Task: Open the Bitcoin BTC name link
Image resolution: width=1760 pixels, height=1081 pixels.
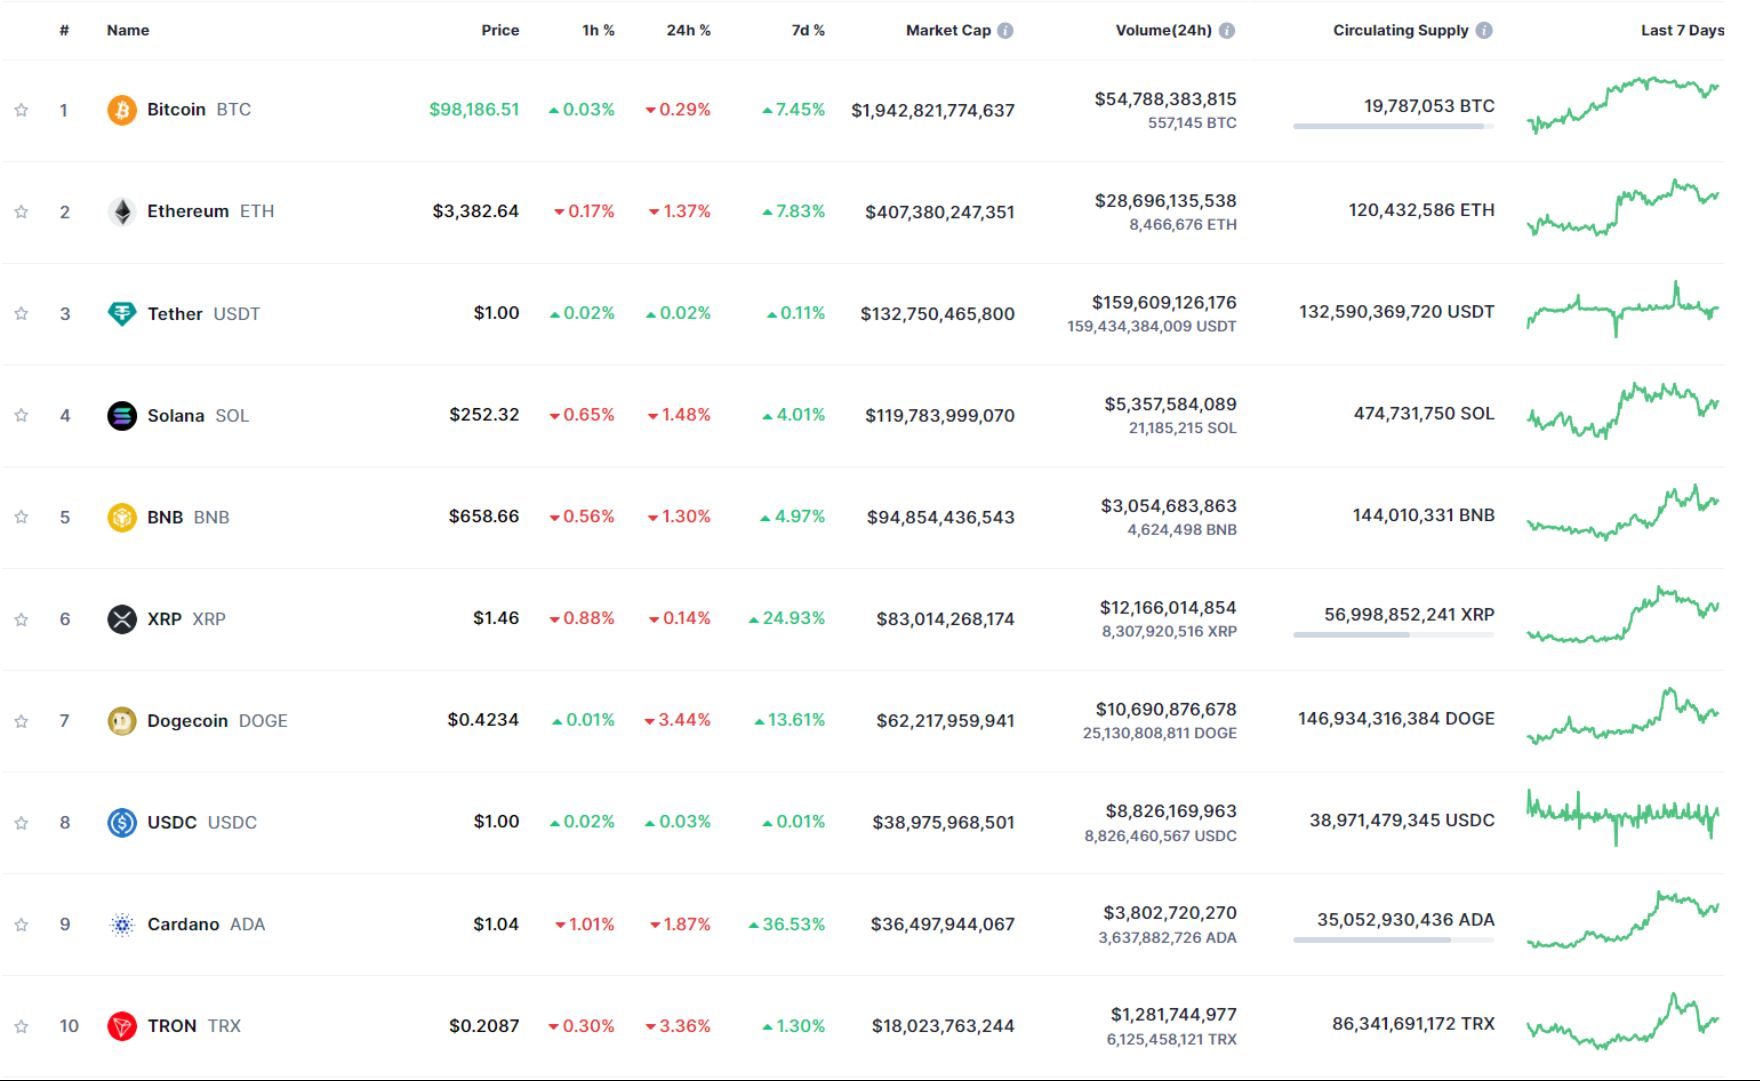Action: 177,109
